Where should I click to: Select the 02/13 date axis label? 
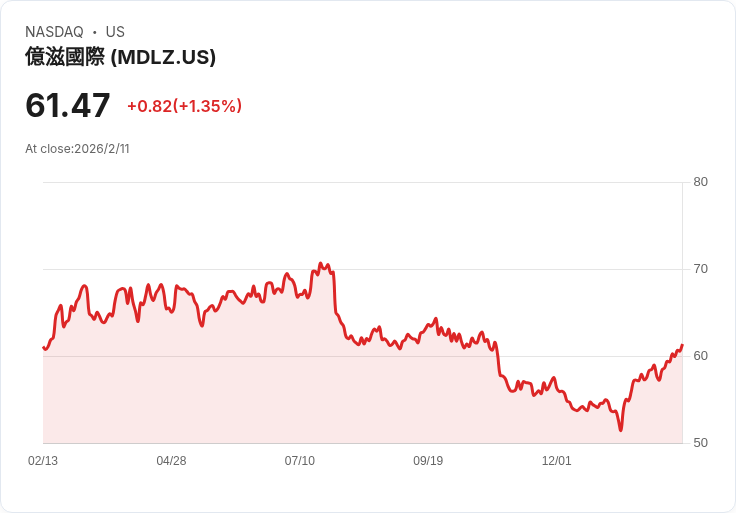coord(43,461)
